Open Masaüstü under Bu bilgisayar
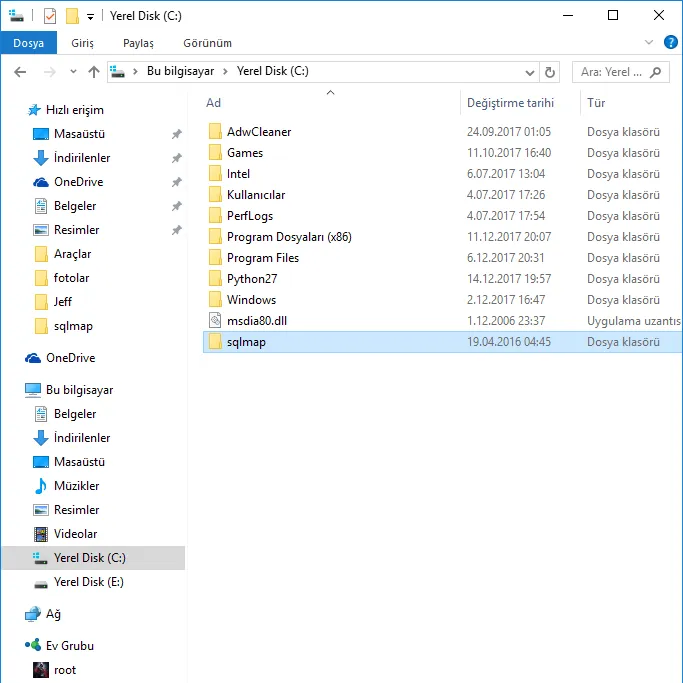683x683 pixels. 79,462
